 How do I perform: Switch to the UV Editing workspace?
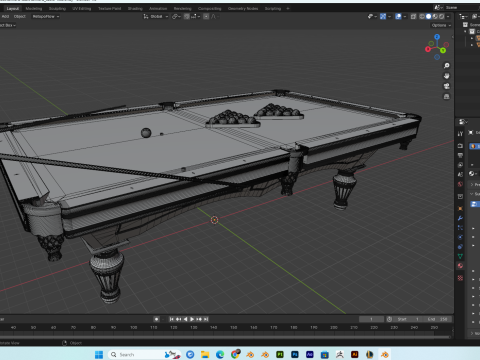click(82, 8)
